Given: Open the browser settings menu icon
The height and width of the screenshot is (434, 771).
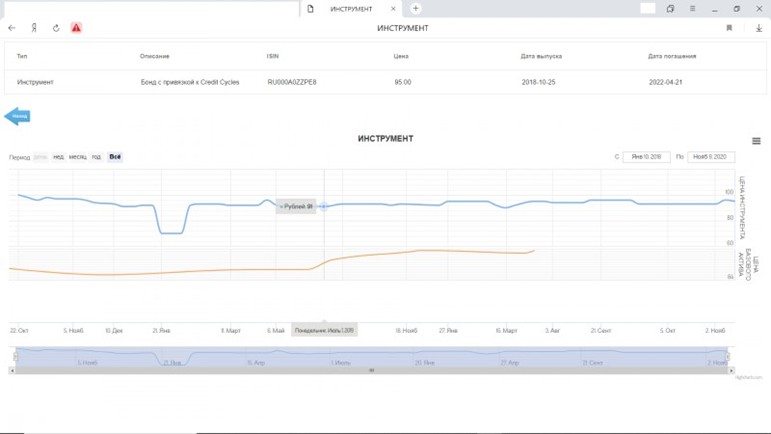Looking at the screenshot, I should click(692, 9).
